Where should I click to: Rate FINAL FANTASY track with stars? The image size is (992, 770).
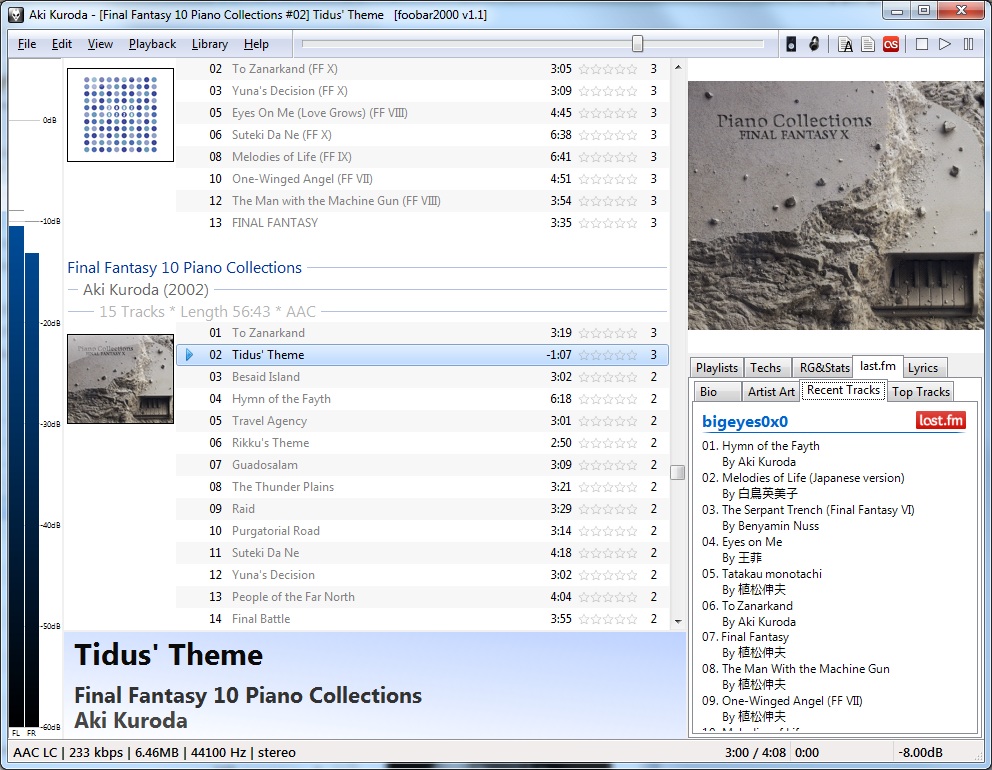607,223
